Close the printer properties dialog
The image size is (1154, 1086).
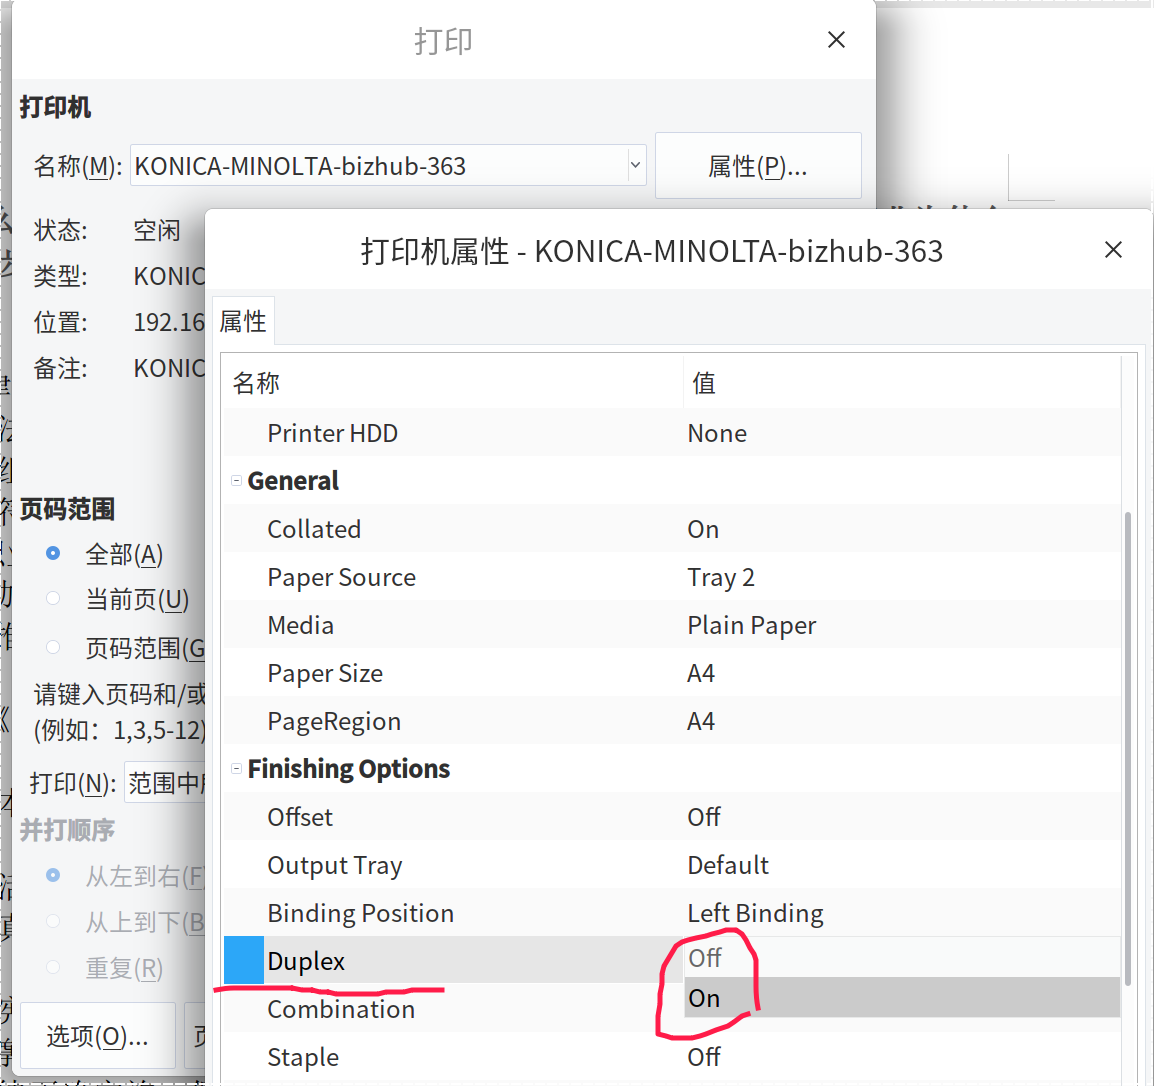click(x=1113, y=250)
